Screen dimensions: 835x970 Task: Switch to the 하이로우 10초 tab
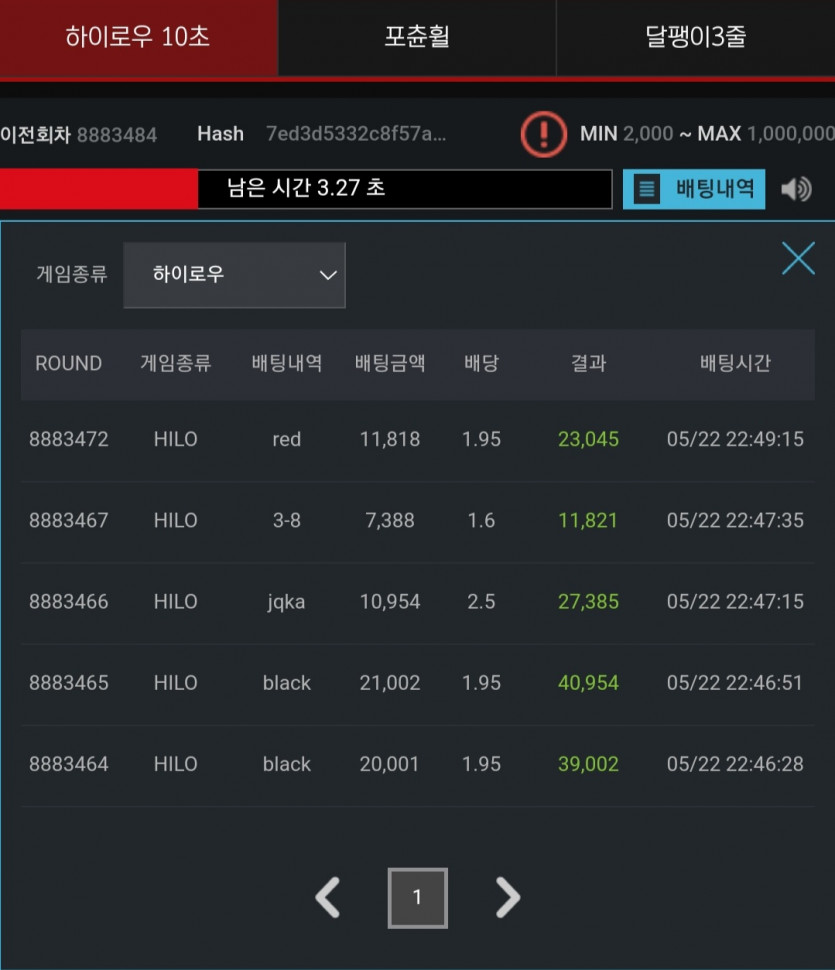click(139, 37)
